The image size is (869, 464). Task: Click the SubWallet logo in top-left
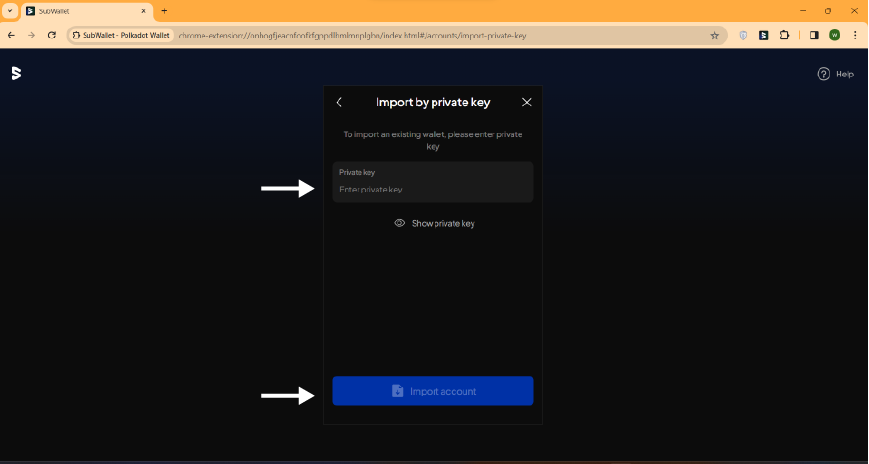16,73
